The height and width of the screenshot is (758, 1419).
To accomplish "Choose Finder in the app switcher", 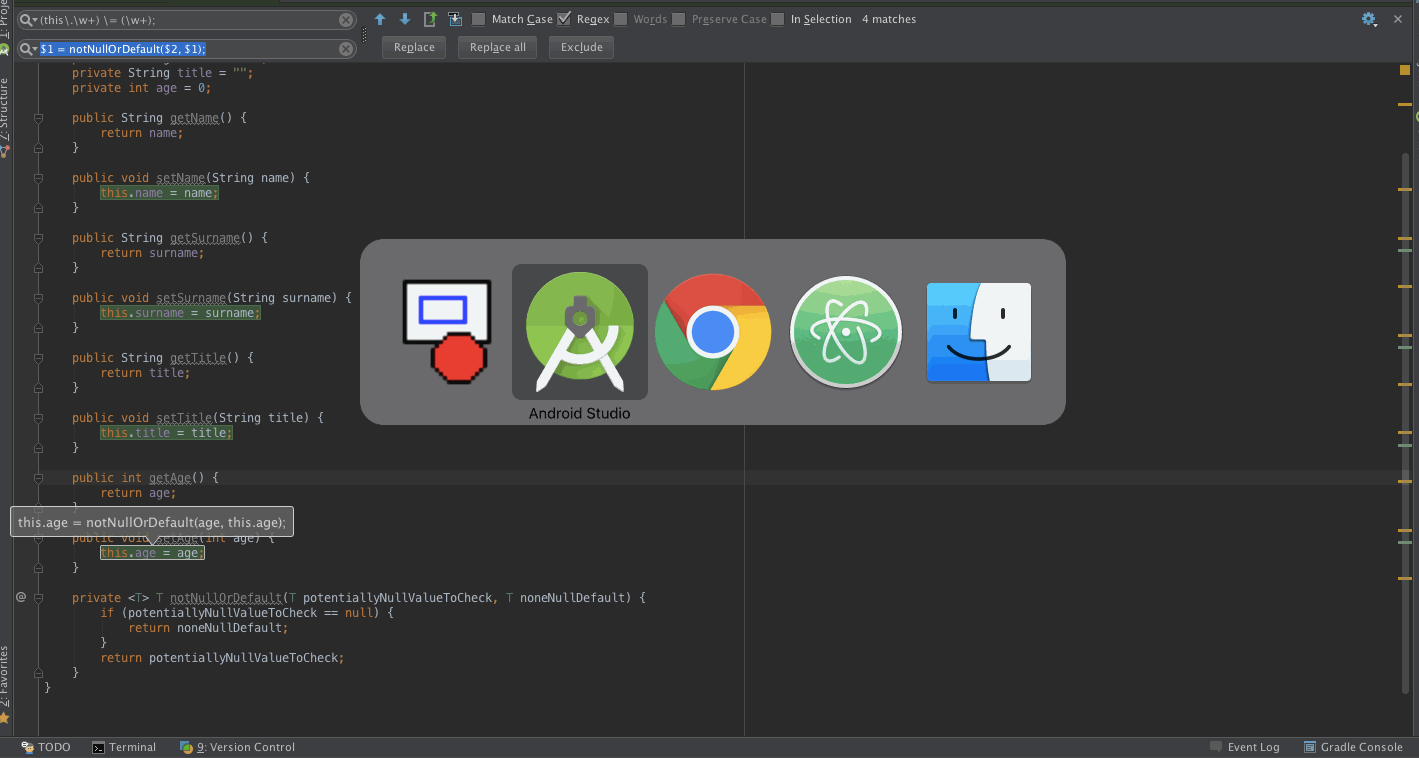I will 978,332.
